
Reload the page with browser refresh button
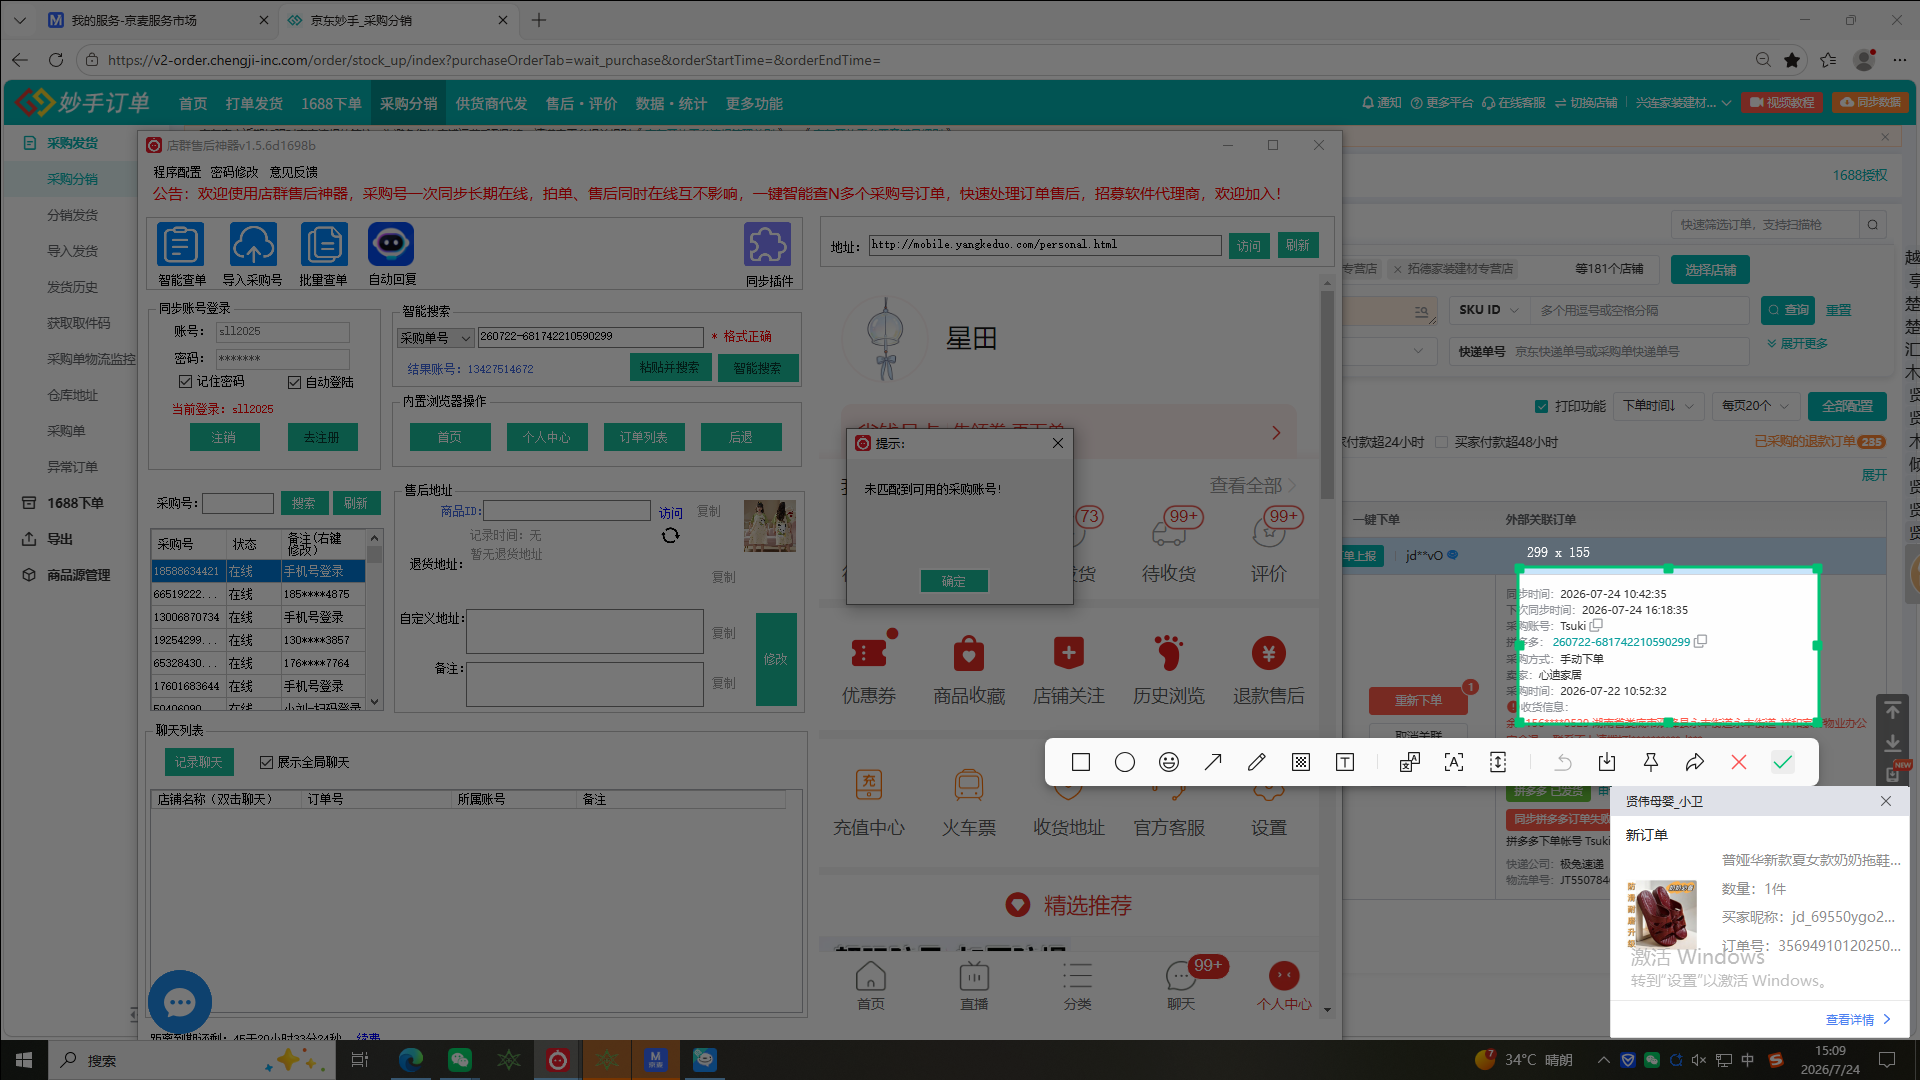(56, 60)
